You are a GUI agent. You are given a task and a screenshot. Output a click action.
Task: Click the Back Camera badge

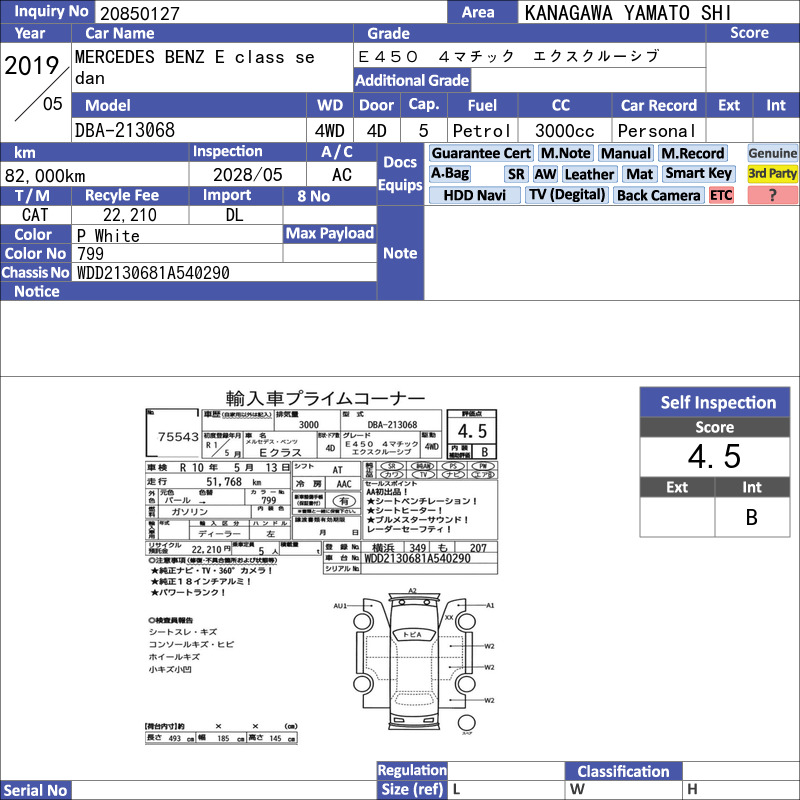tap(658, 195)
